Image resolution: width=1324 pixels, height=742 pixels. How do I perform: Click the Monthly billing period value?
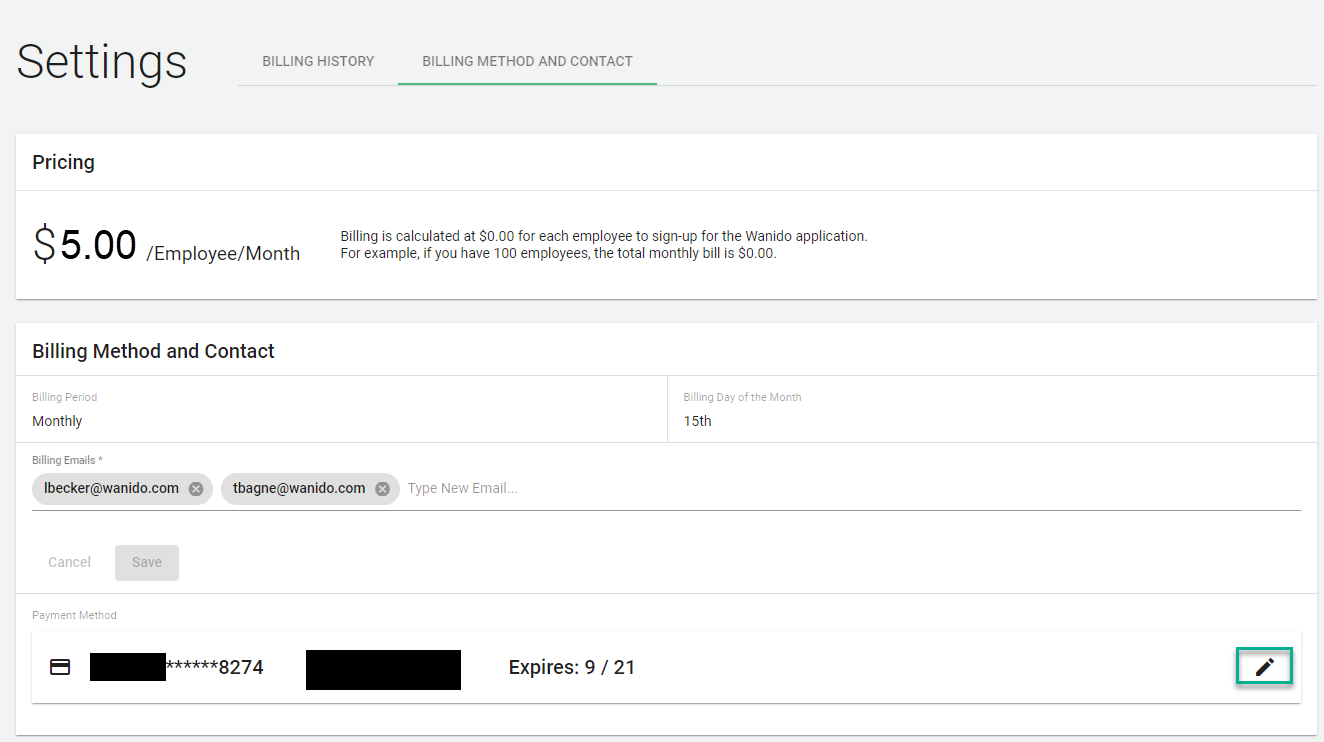[x=57, y=421]
